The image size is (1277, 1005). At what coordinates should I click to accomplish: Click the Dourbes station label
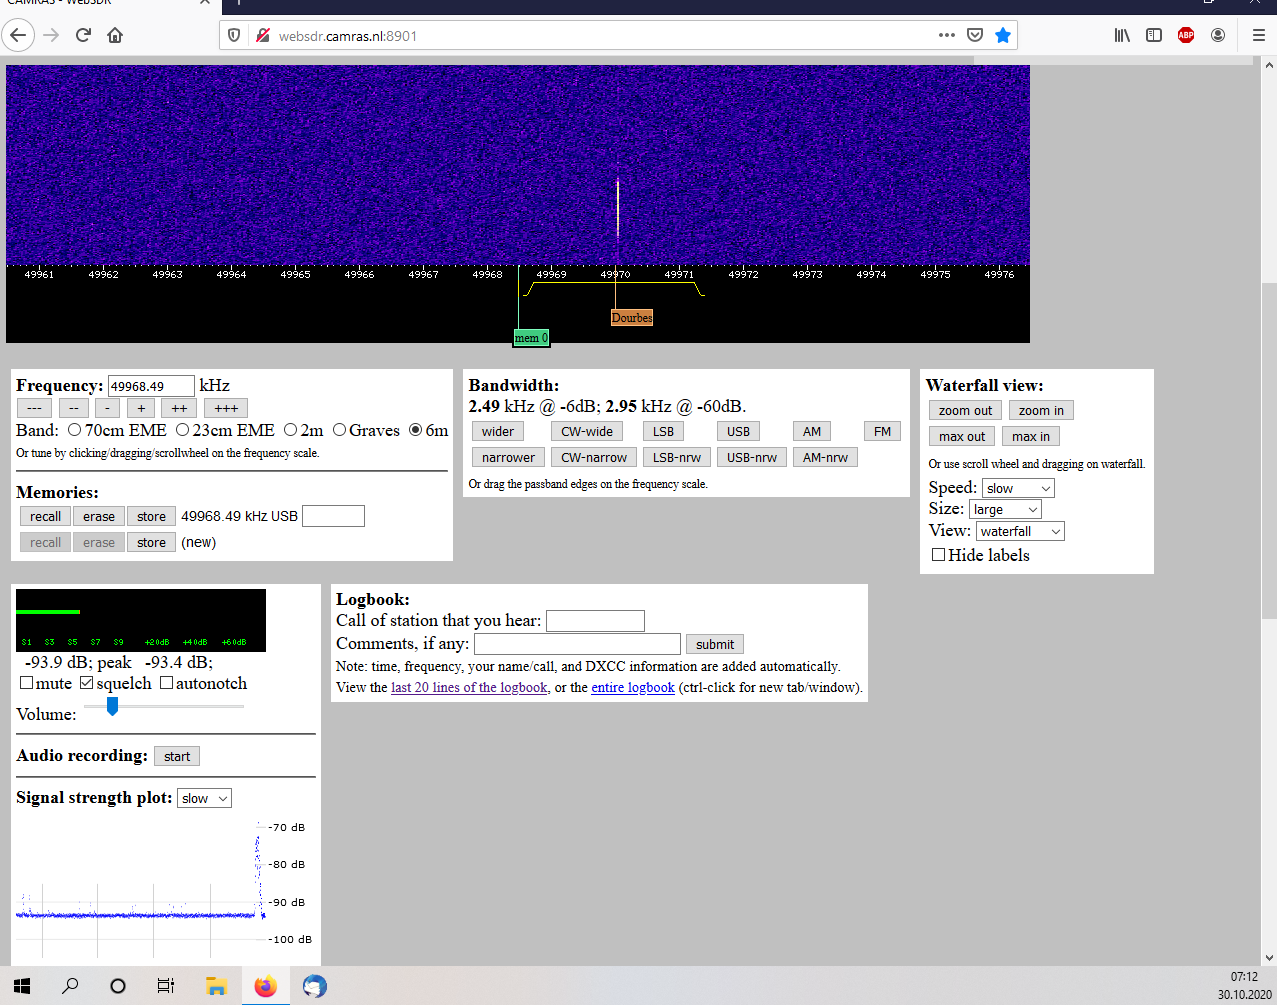tap(632, 318)
